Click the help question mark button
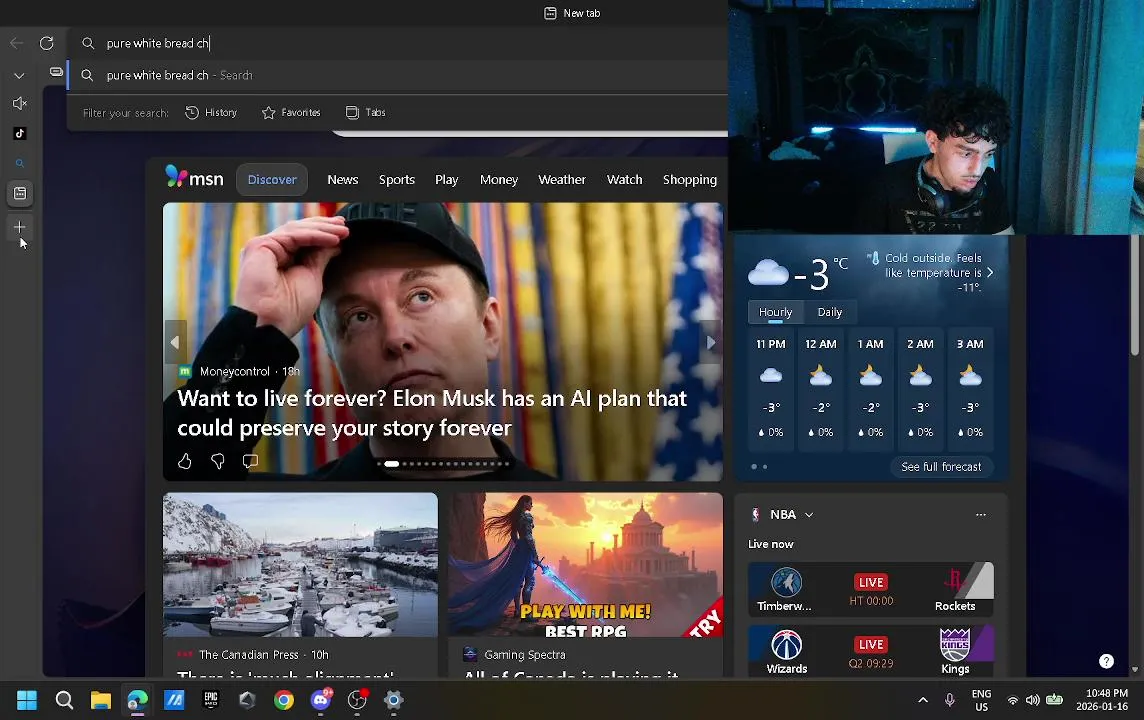1144x720 pixels. point(1106,661)
